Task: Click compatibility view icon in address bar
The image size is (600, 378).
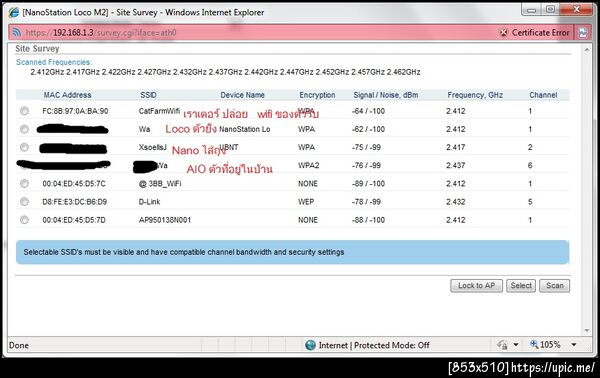Action: click(583, 33)
